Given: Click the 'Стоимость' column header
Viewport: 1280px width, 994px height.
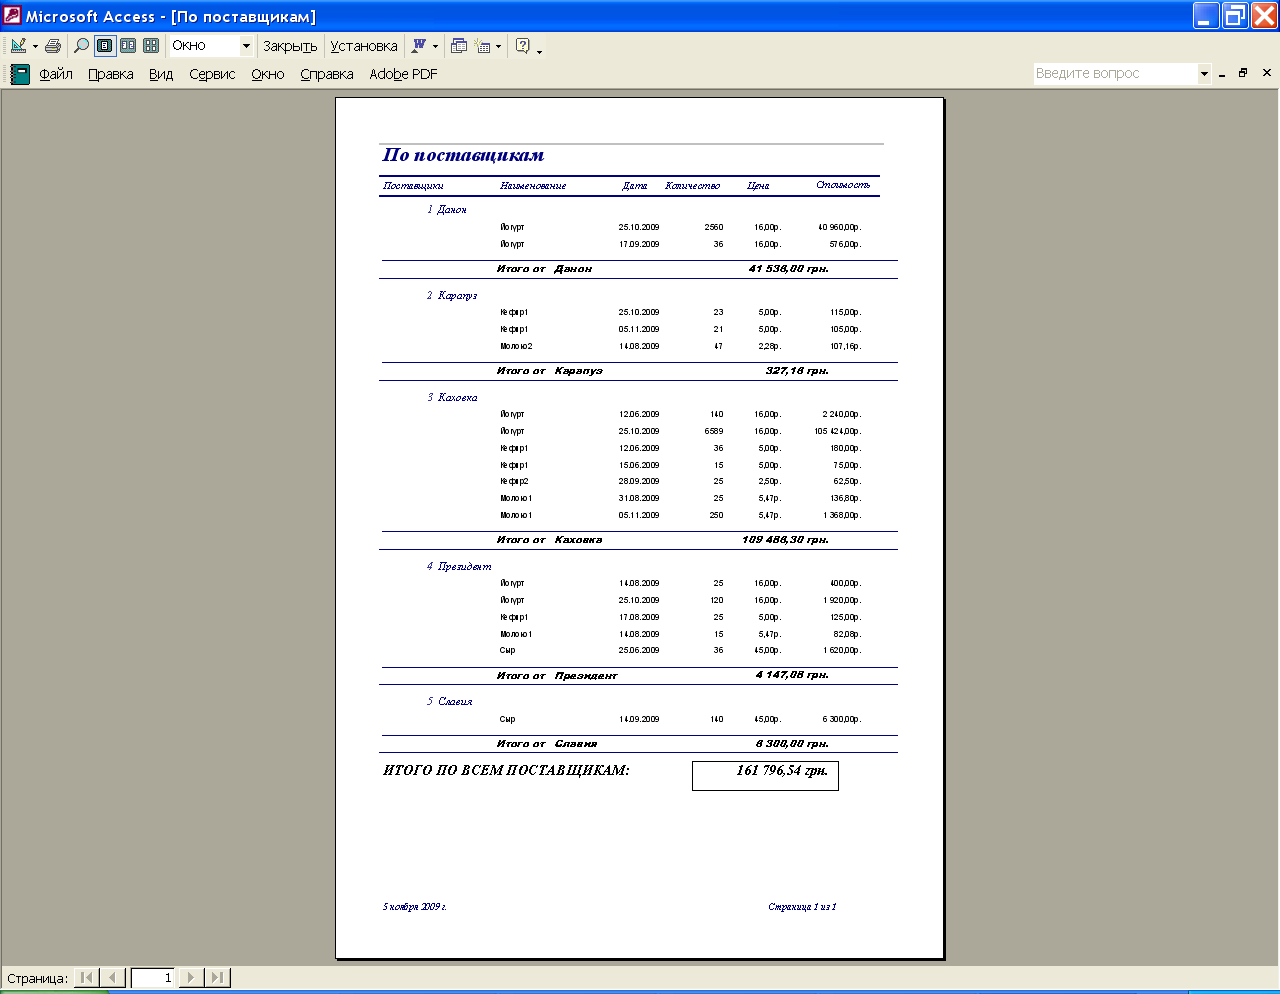Looking at the screenshot, I should (843, 185).
